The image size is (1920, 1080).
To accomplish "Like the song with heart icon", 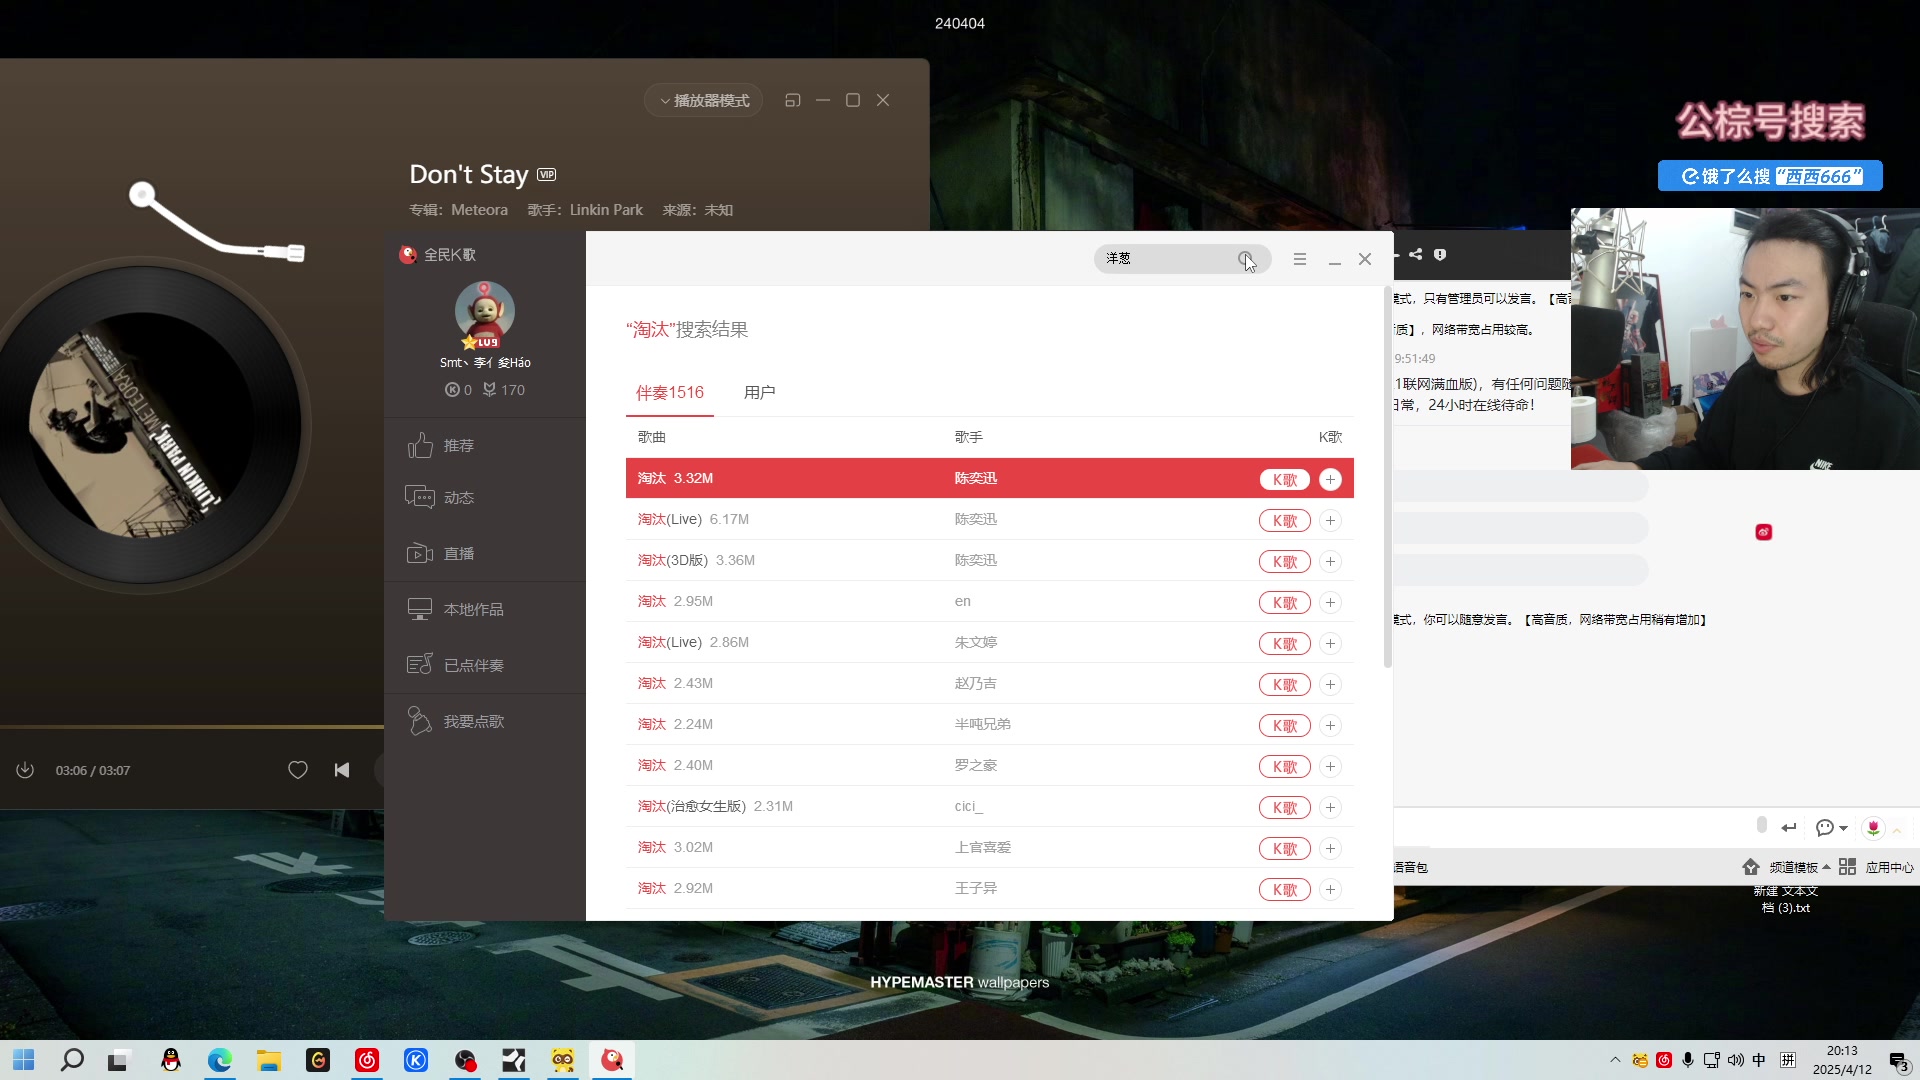I will click(298, 770).
